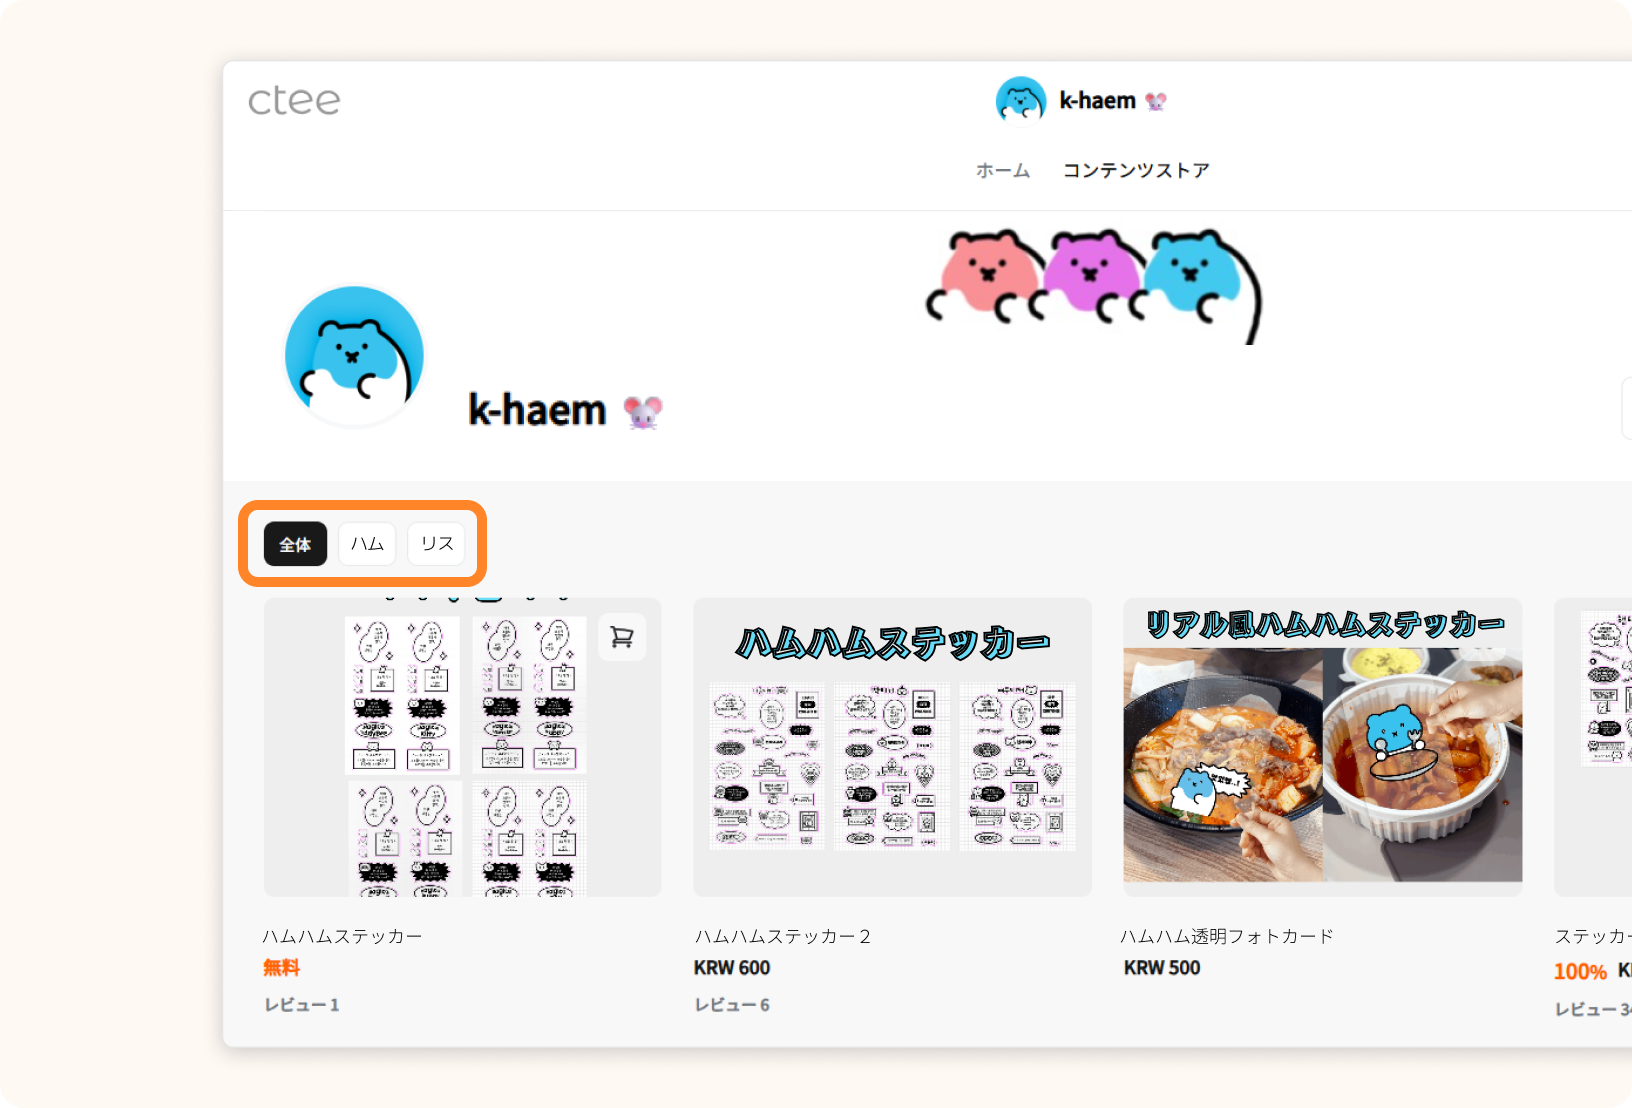The image size is (1632, 1108).
Task: Select the 全体 filter chip
Action: pyautogui.click(x=295, y=544)
